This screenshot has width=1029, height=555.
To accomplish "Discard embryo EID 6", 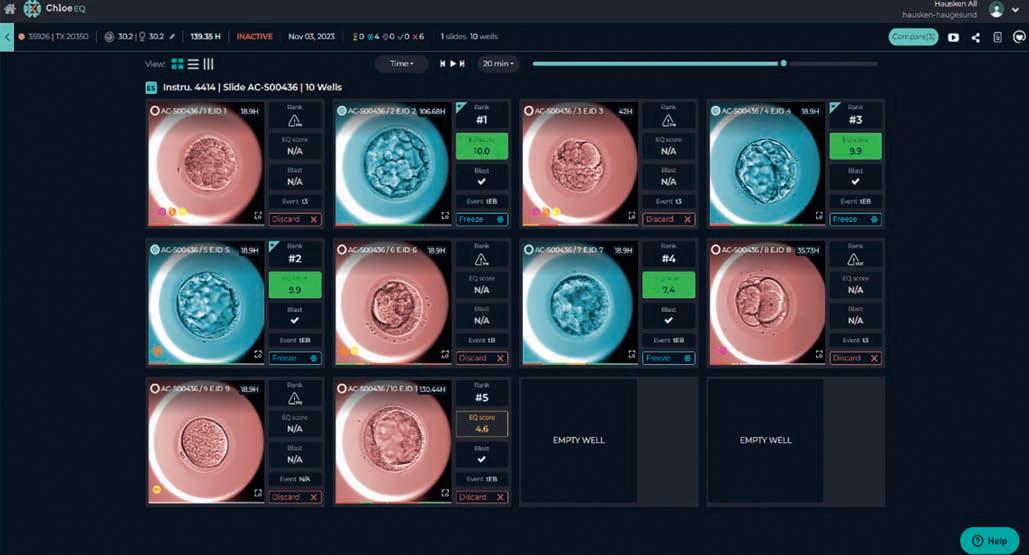I will click(x=482, y=358).
